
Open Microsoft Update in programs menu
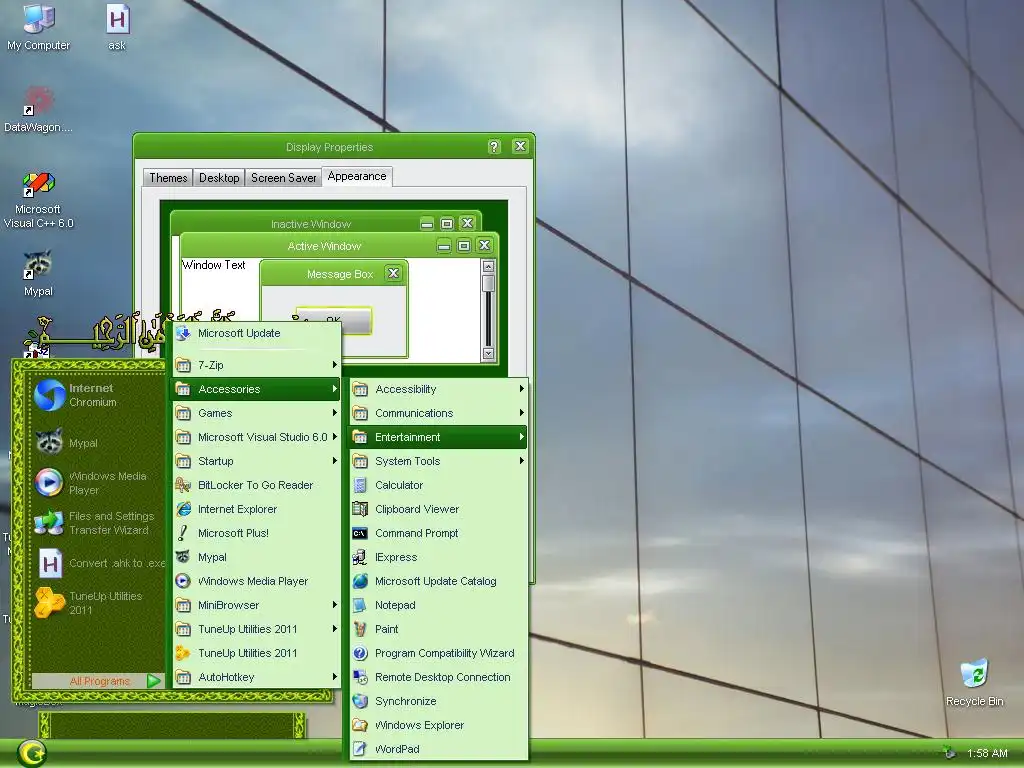[x=256, y=333]
